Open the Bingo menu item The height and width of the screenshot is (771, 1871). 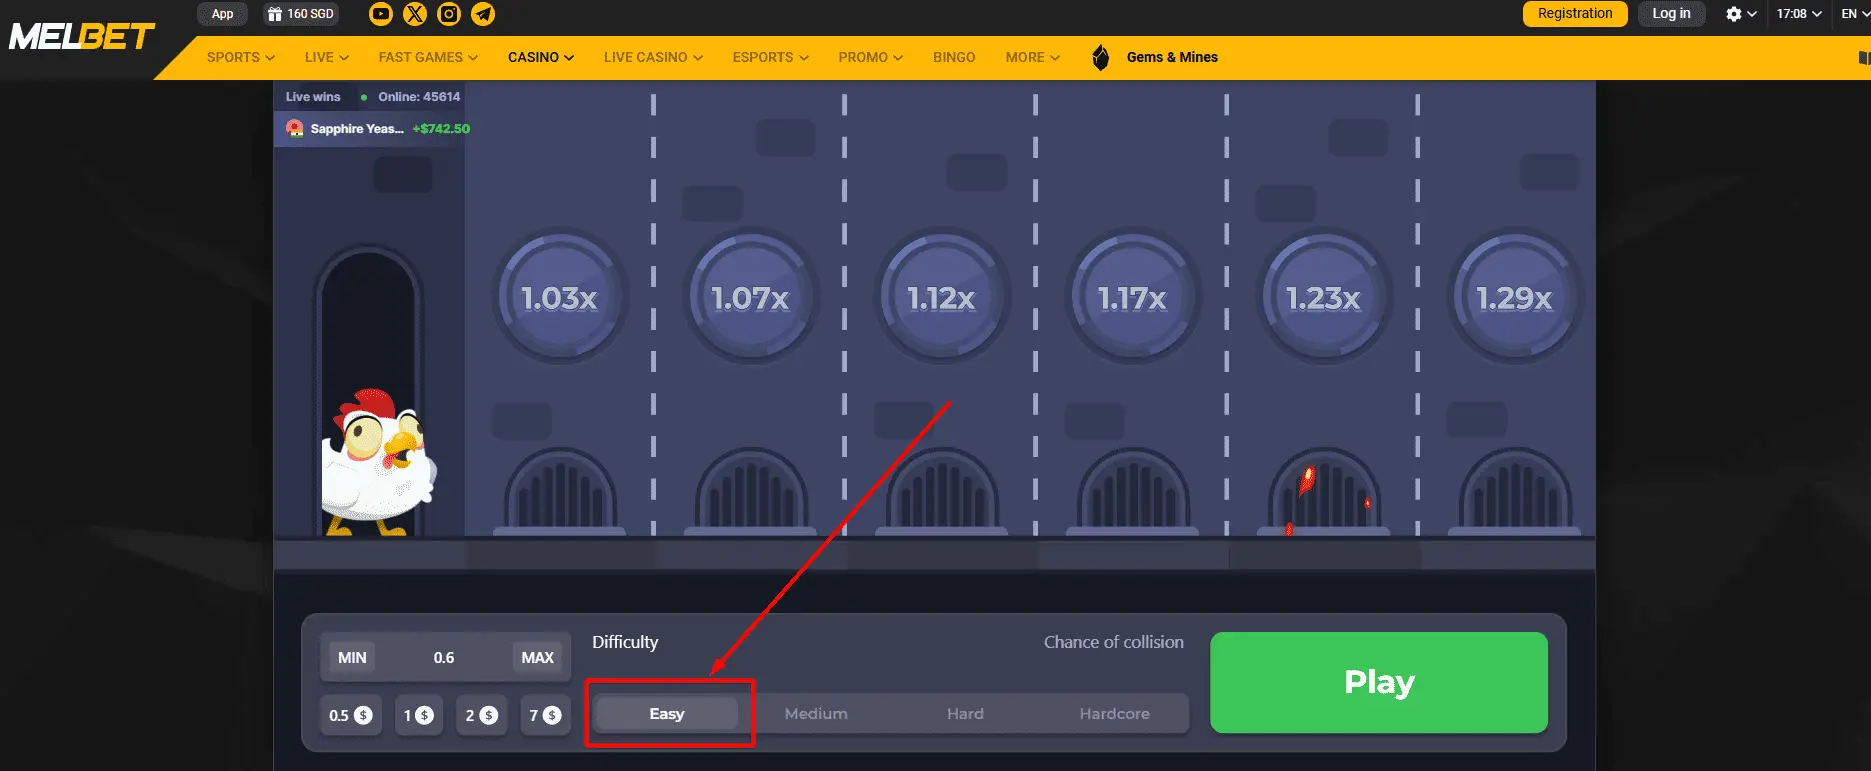(x=954, y=58)
